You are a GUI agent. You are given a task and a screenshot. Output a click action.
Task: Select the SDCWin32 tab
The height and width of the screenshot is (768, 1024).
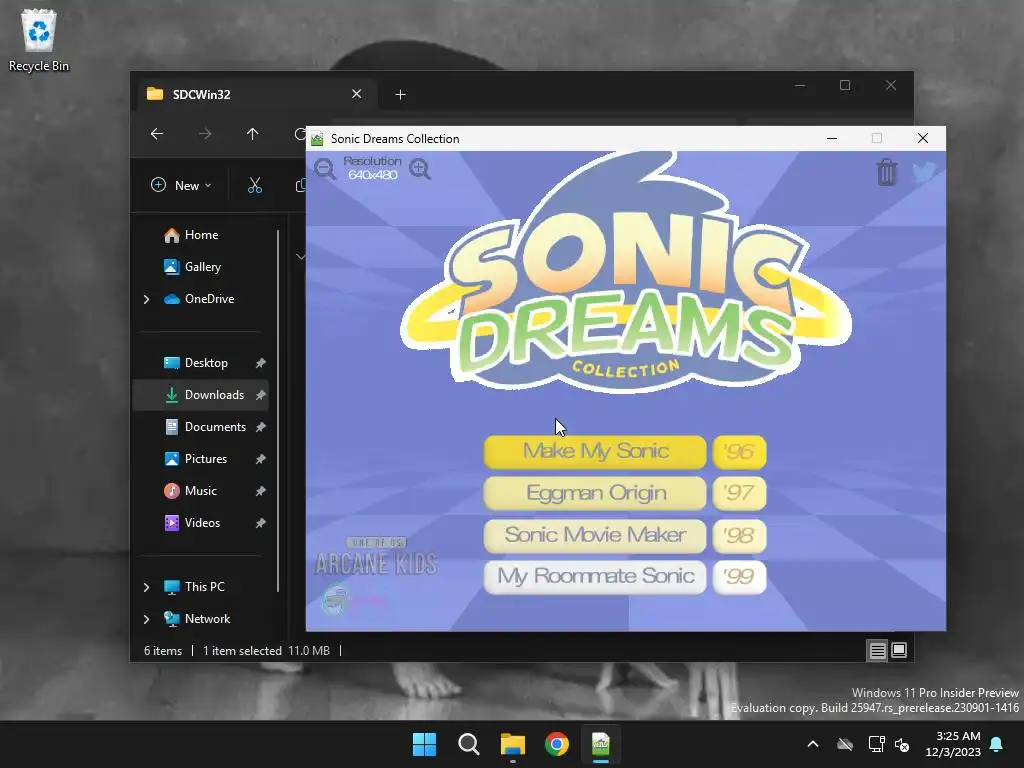pos(255,94)
